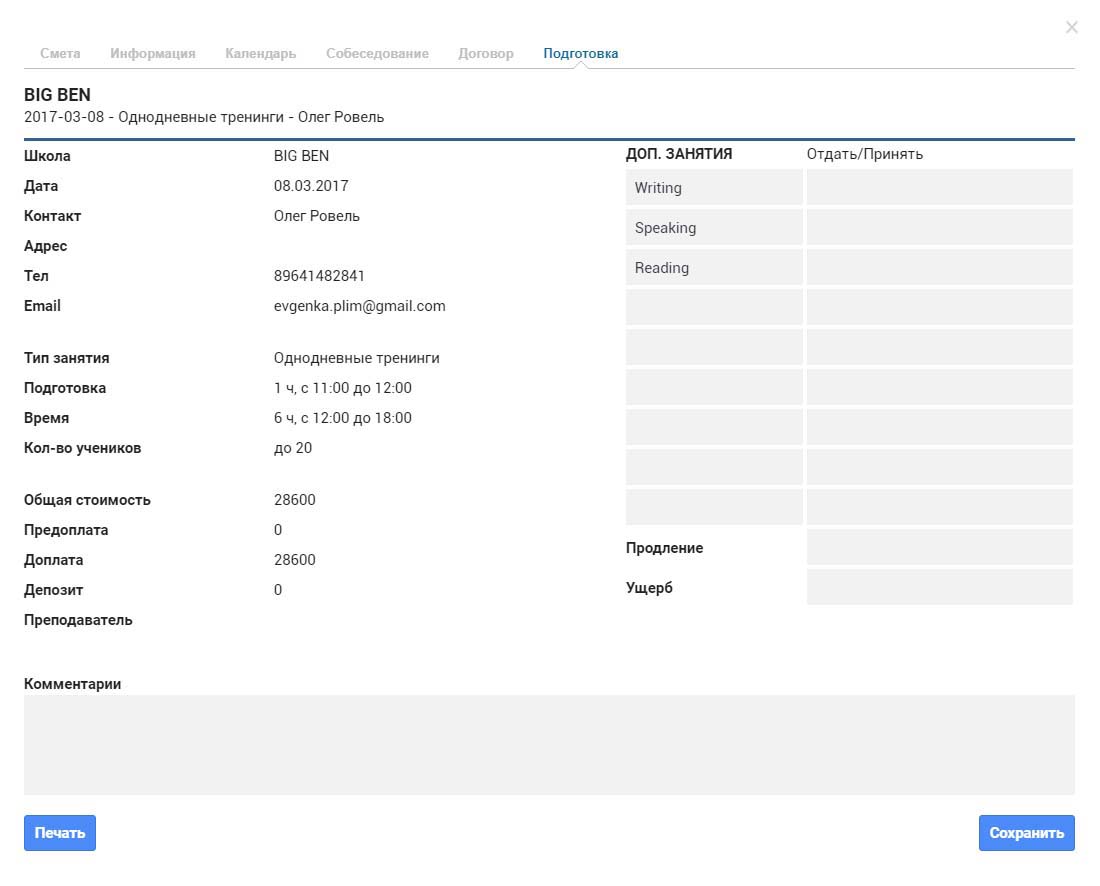Open the Смета tab
Viewport: 1100px width, 886px height.
point(60,53)
